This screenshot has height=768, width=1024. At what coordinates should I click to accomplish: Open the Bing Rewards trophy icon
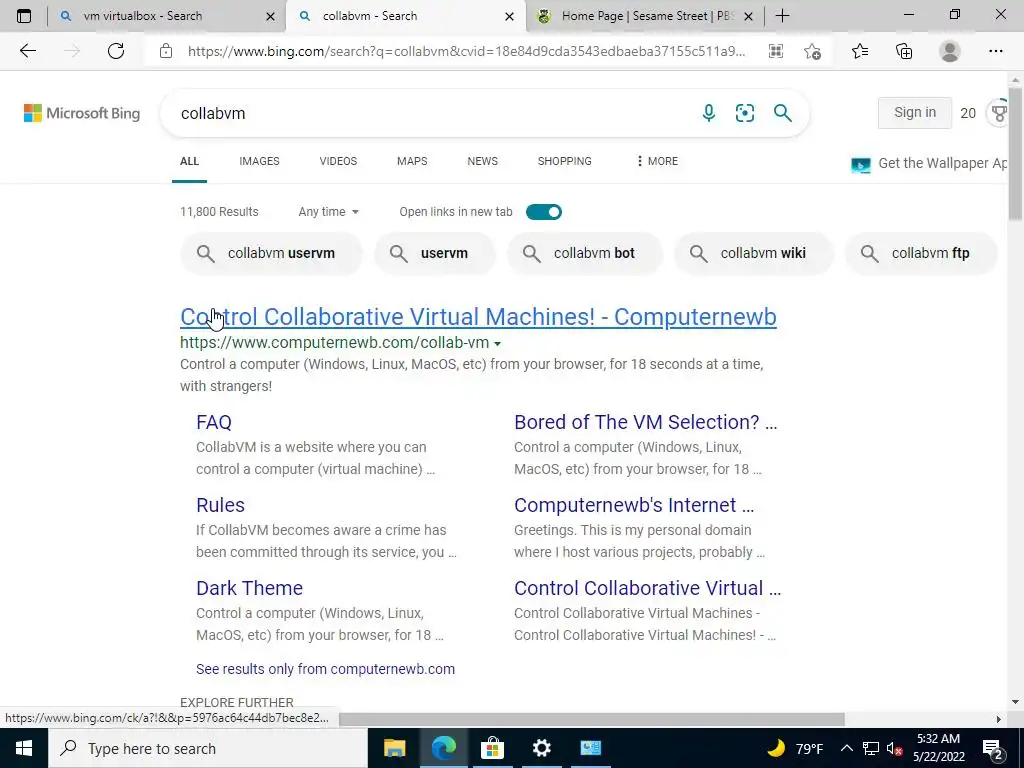(x=999, y=113)
